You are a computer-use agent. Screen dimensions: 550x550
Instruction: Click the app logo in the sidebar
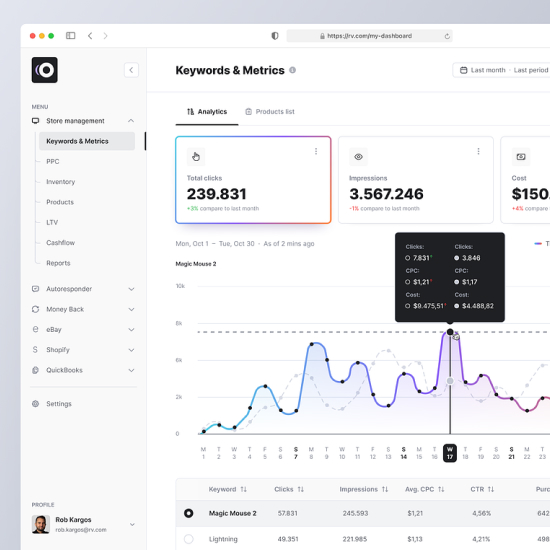(45, 70)
